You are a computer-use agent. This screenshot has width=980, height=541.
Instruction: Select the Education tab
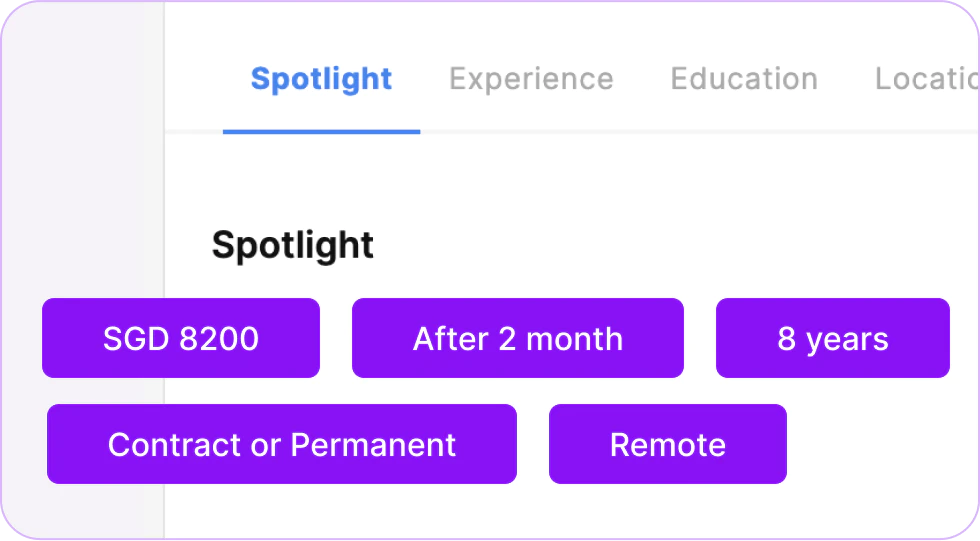click(744, 79)
